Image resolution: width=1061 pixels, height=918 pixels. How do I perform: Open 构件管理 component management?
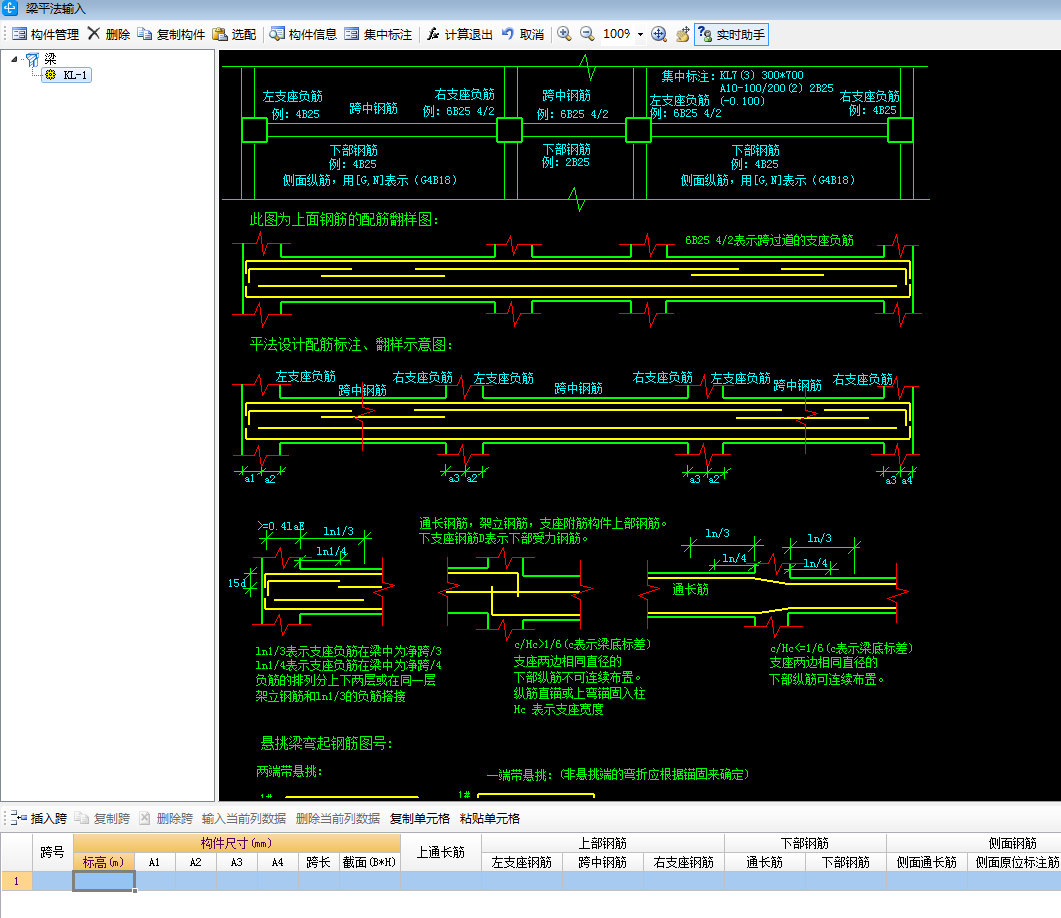pyautogui.click(x=45, y=35)
